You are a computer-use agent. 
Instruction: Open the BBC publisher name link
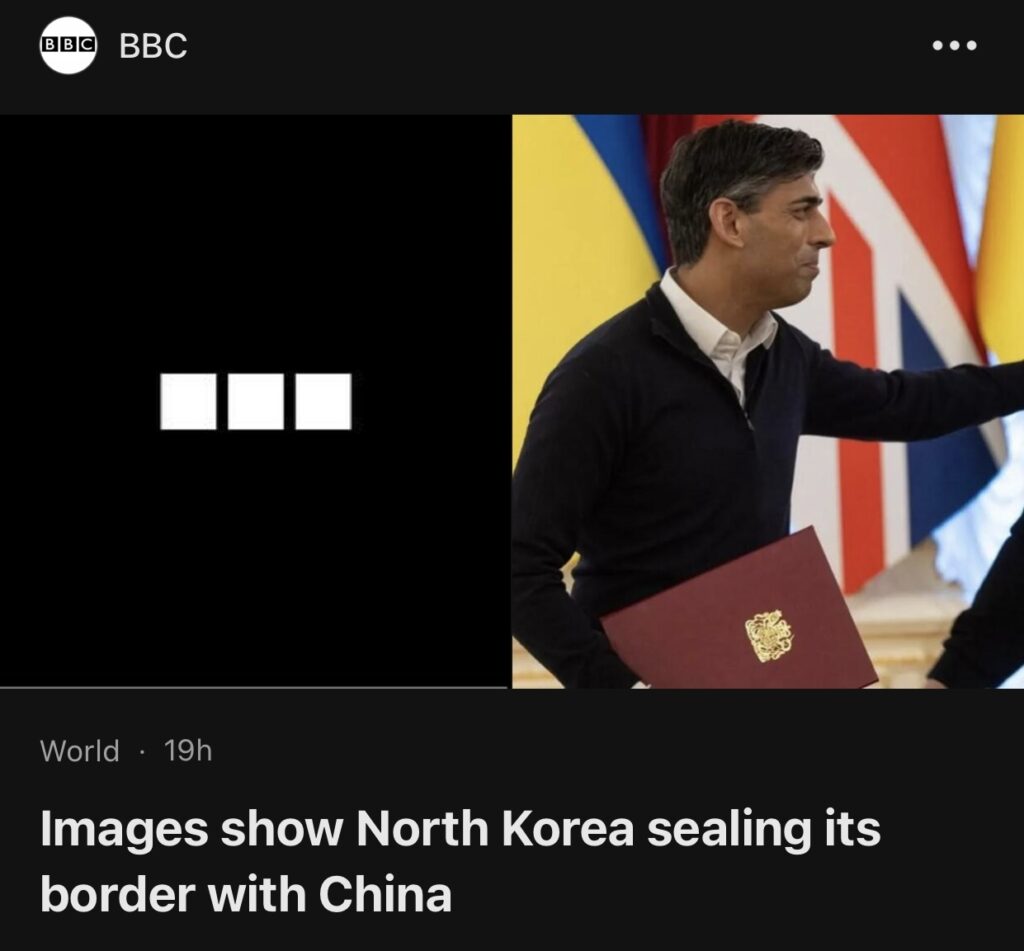pos(153,45)
